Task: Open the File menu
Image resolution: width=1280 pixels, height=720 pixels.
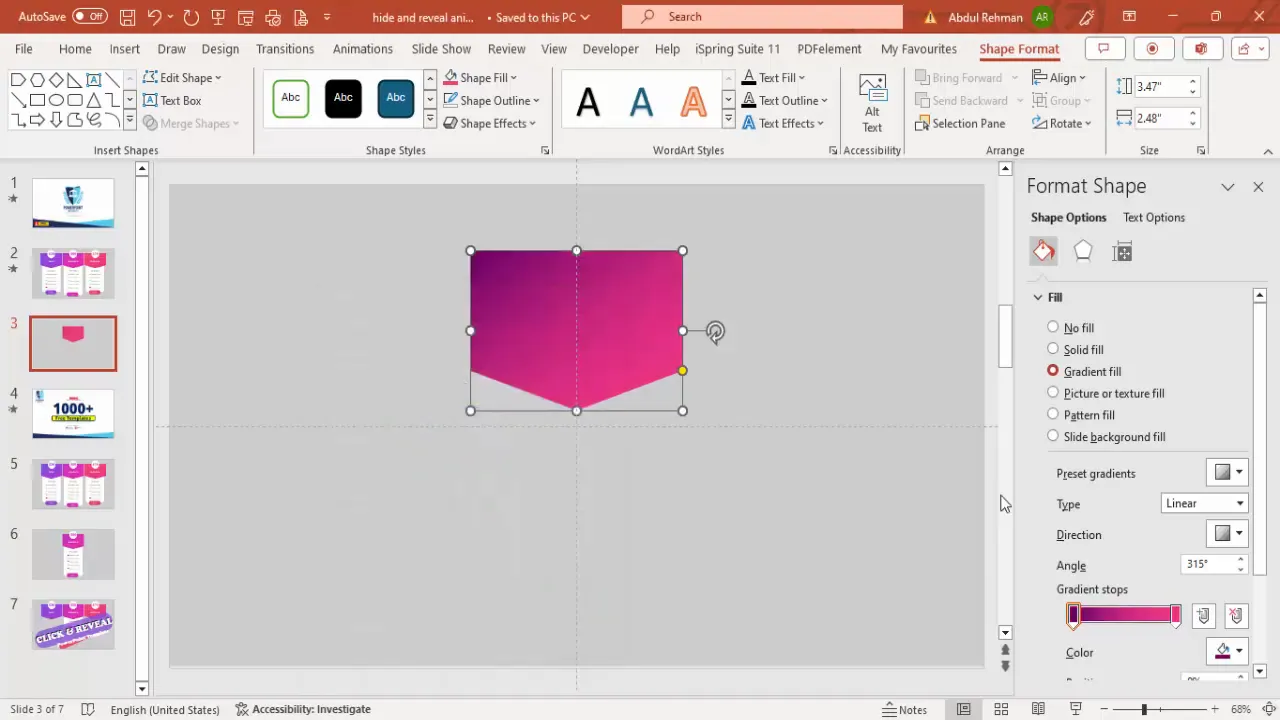Action: [24, 49]
